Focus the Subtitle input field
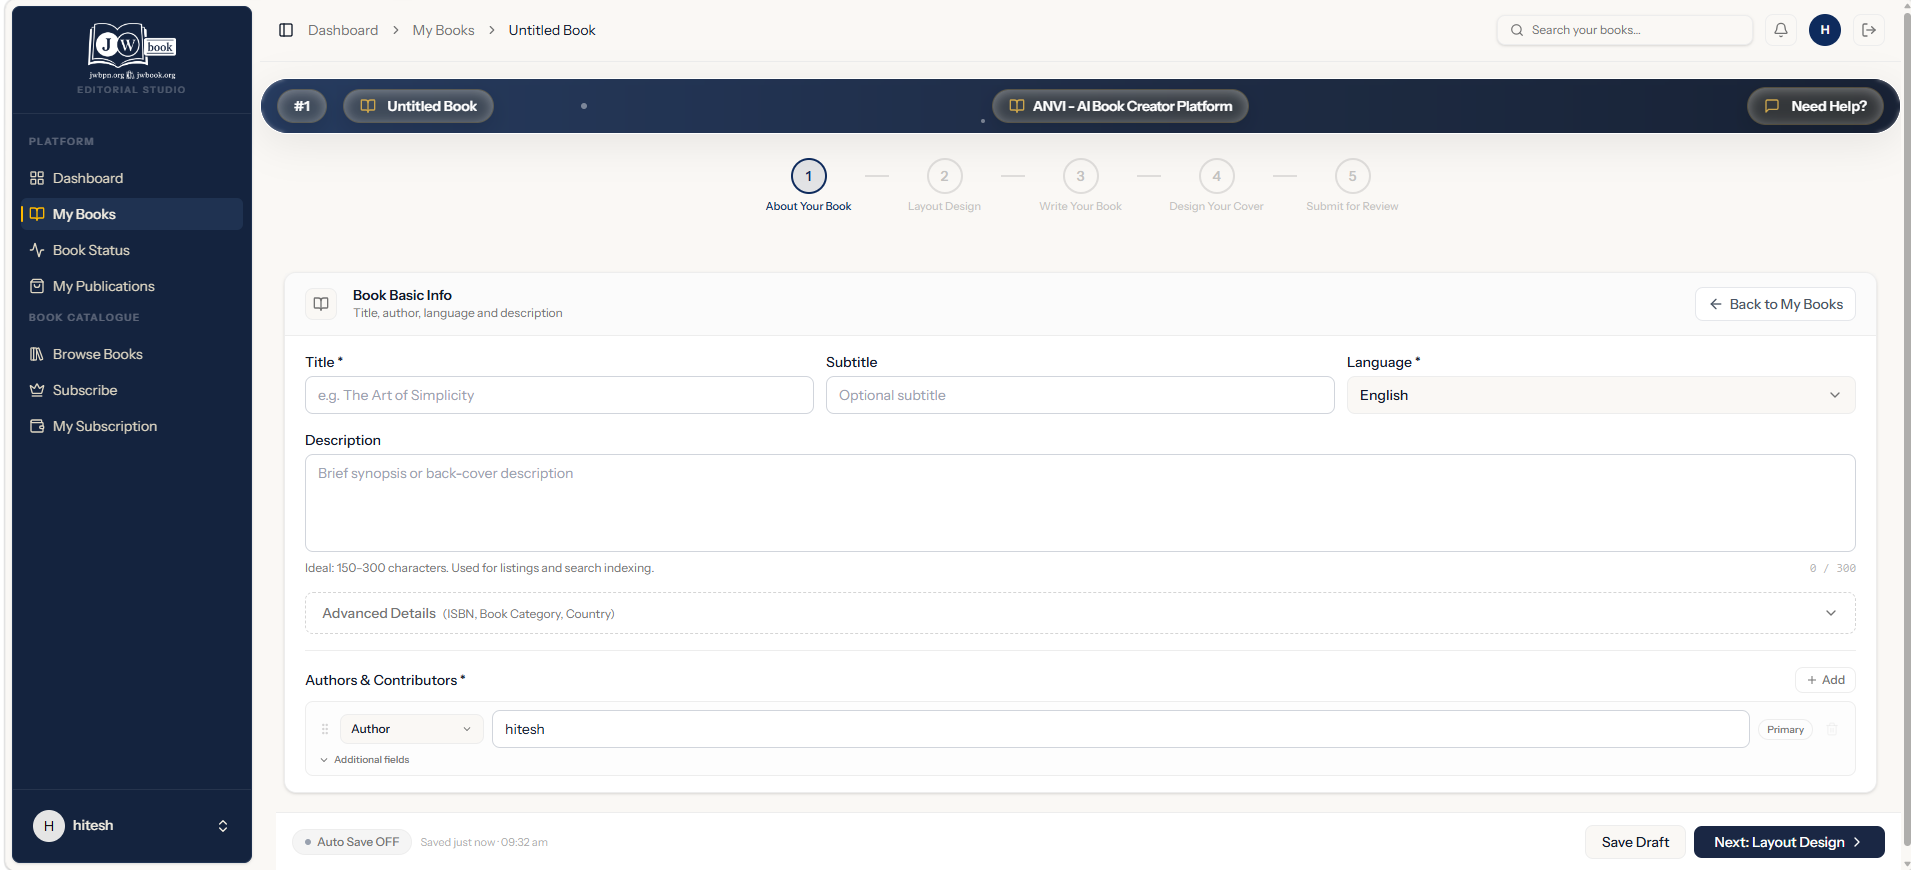Image resolution: width=1911 pixels, height=870 pixels. click(x=1080, y=395)
